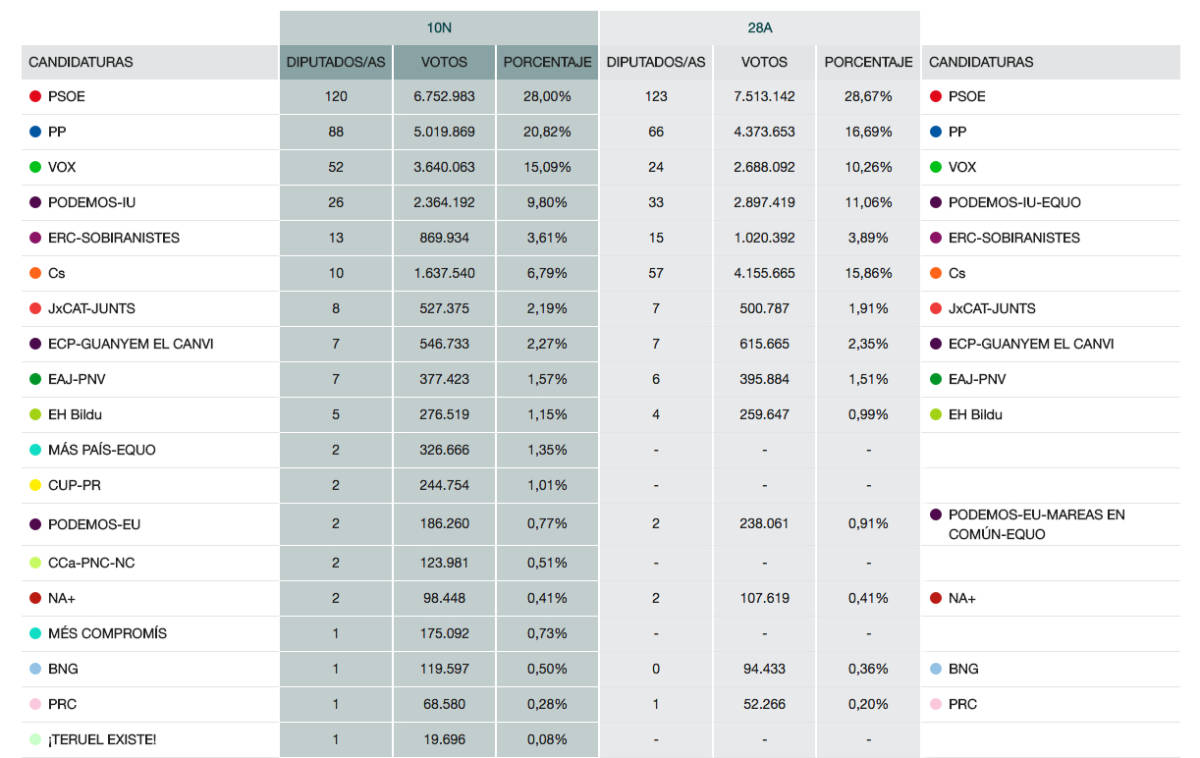Select ERC-SOBIRANISTES in the left column
This screenshot has width=1200, height=758.
(114, 238)
